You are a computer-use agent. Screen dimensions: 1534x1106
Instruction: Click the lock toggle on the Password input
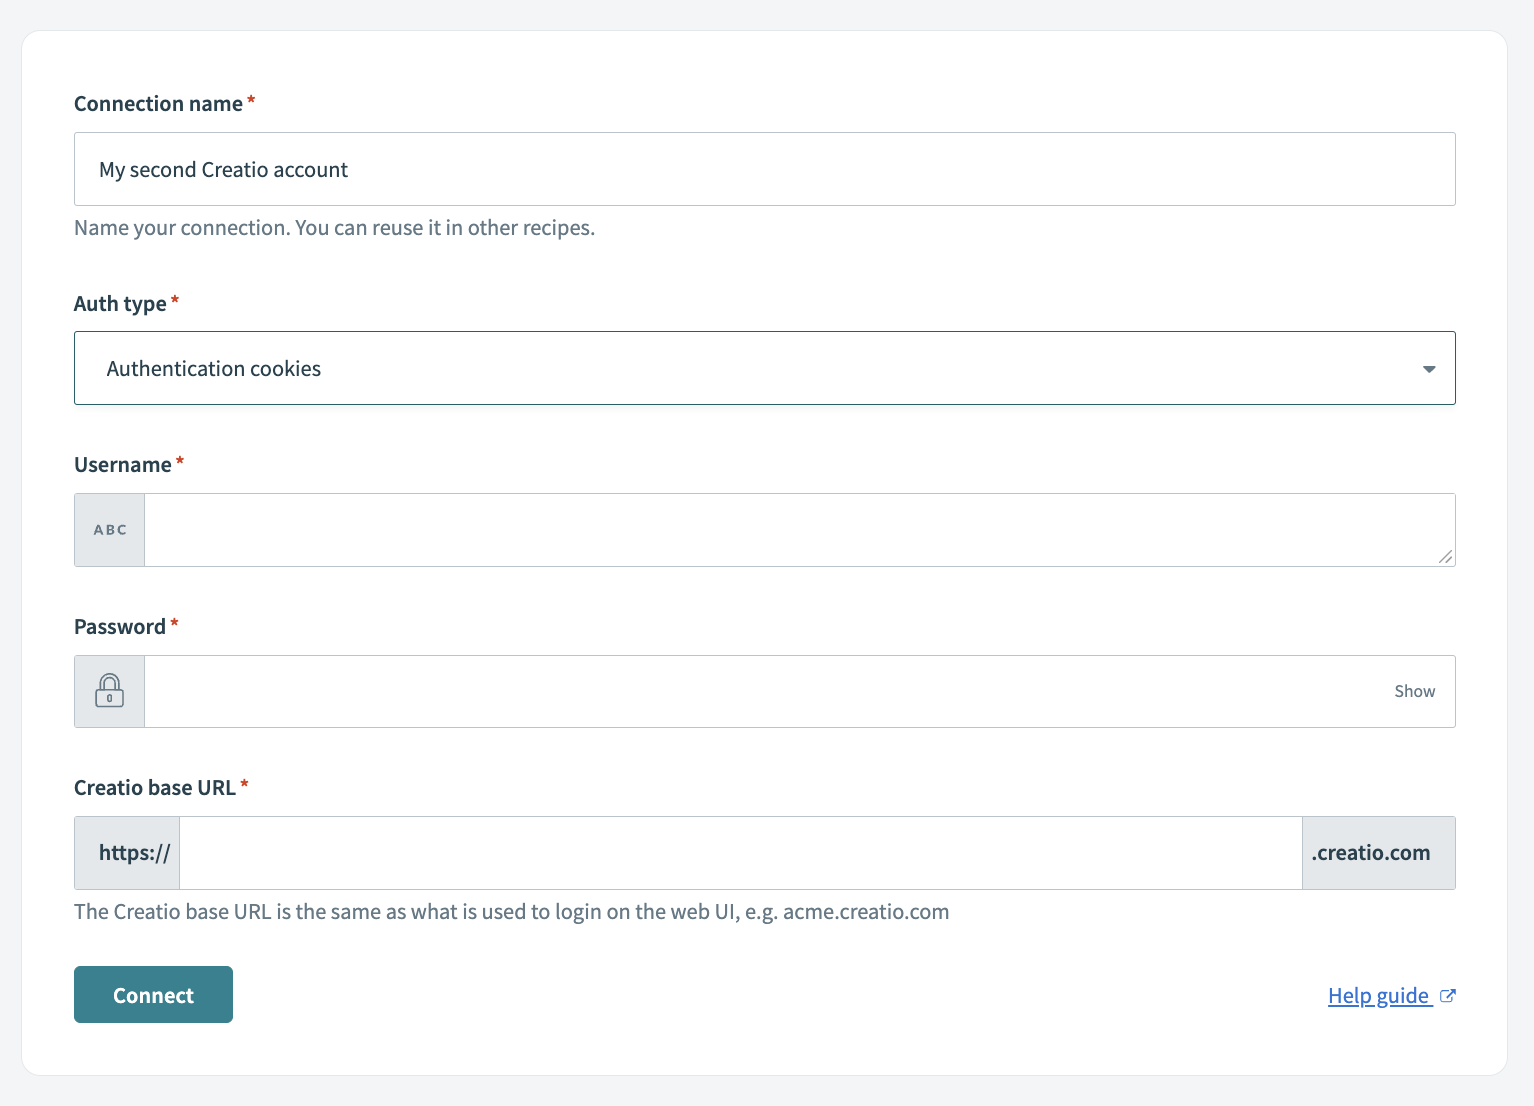pyautogui.click(x=109, y=691)
